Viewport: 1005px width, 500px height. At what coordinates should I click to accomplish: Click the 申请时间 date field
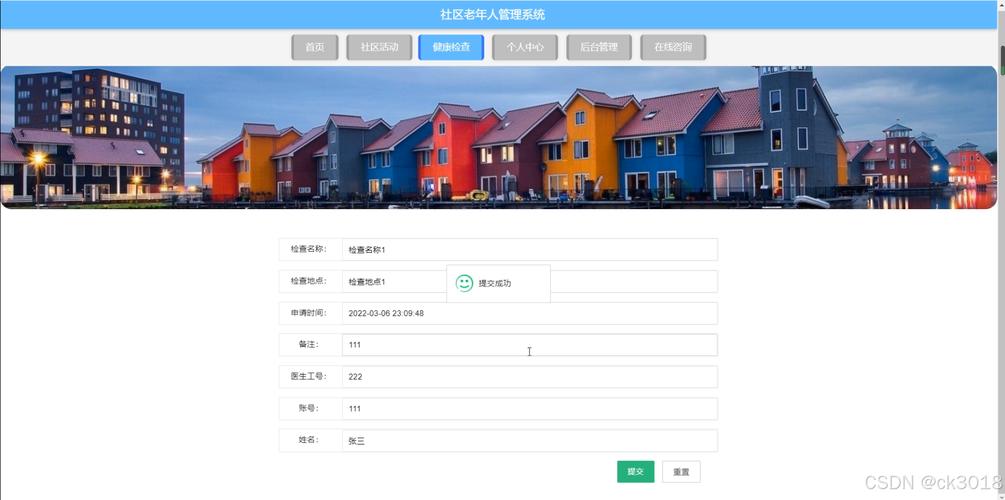coord(529,313)
